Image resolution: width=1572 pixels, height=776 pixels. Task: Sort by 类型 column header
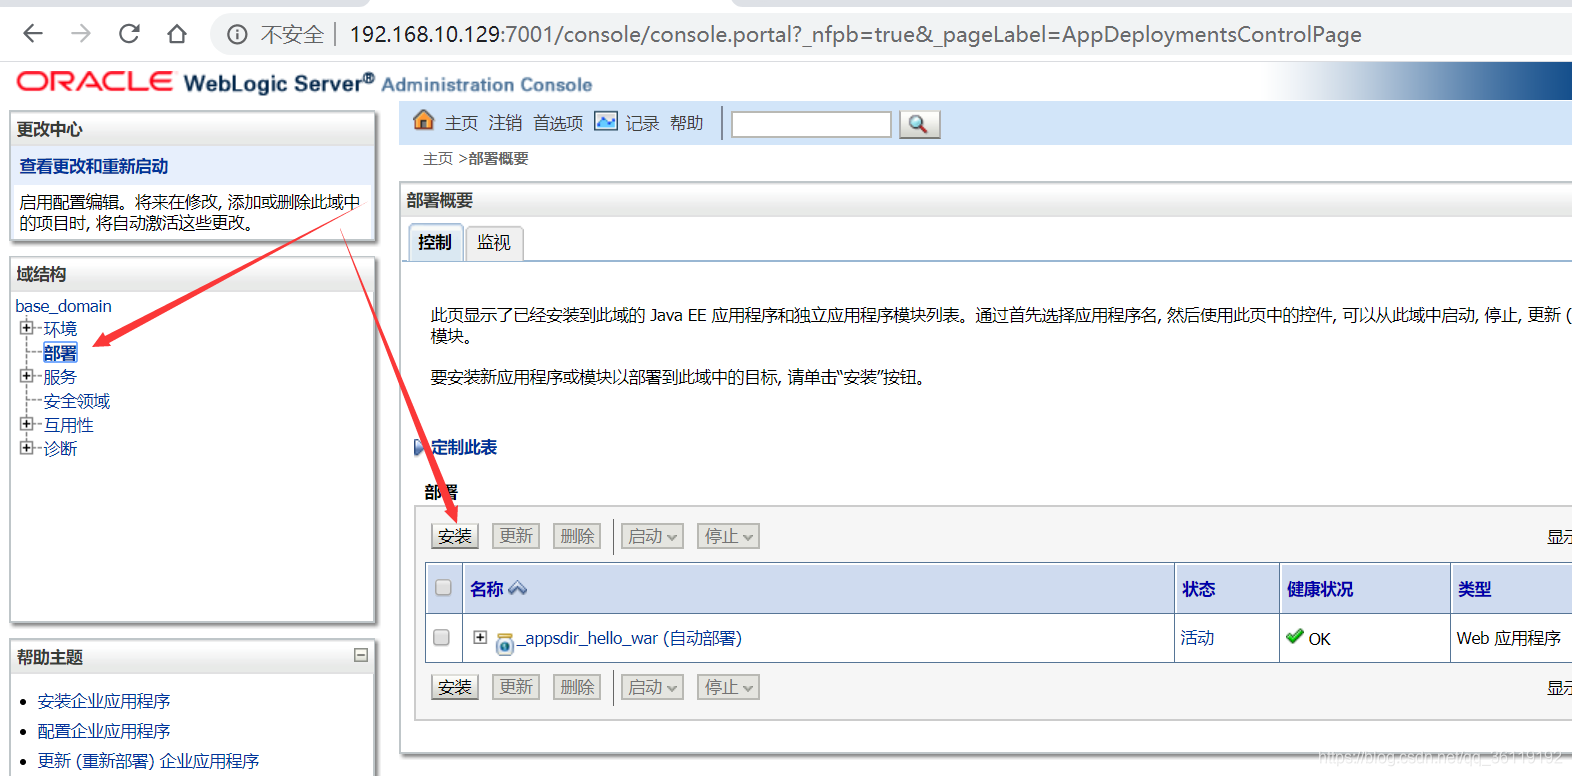[x=1475, y=589]
